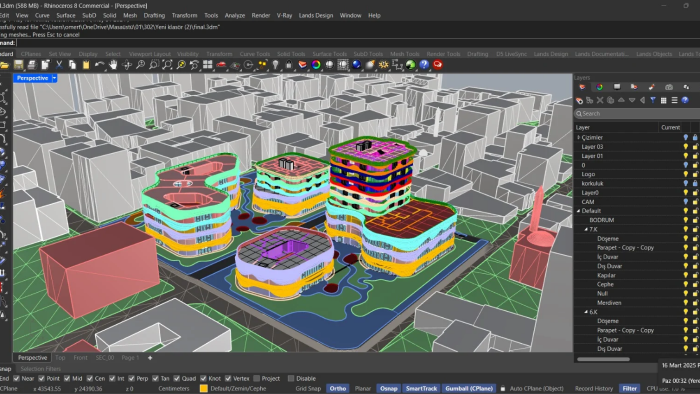Toggle the Mid osnap checkbox
The image size is (700, 394).
[67, 378]
